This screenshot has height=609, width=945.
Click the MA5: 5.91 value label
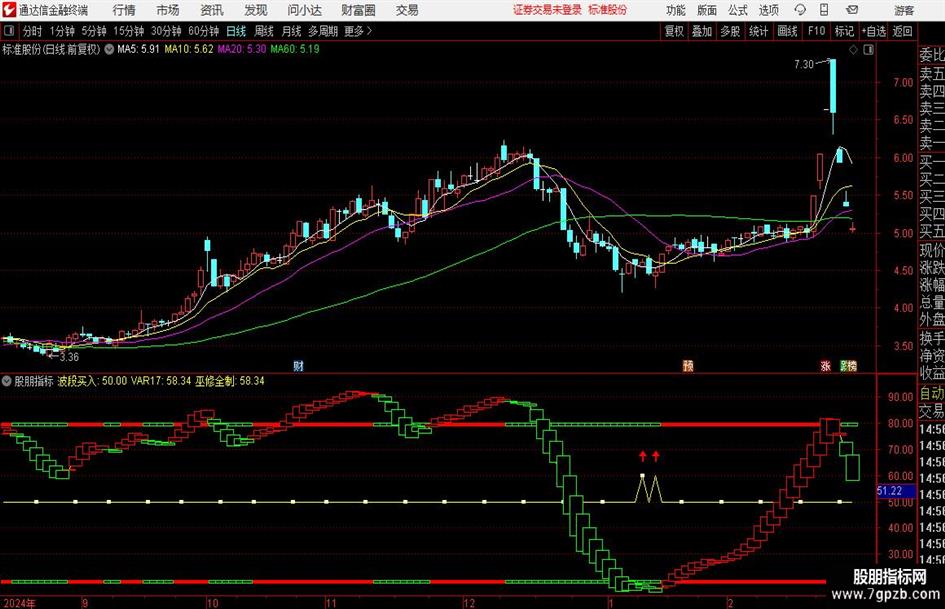pyautogui.click(x=138, y=49)
